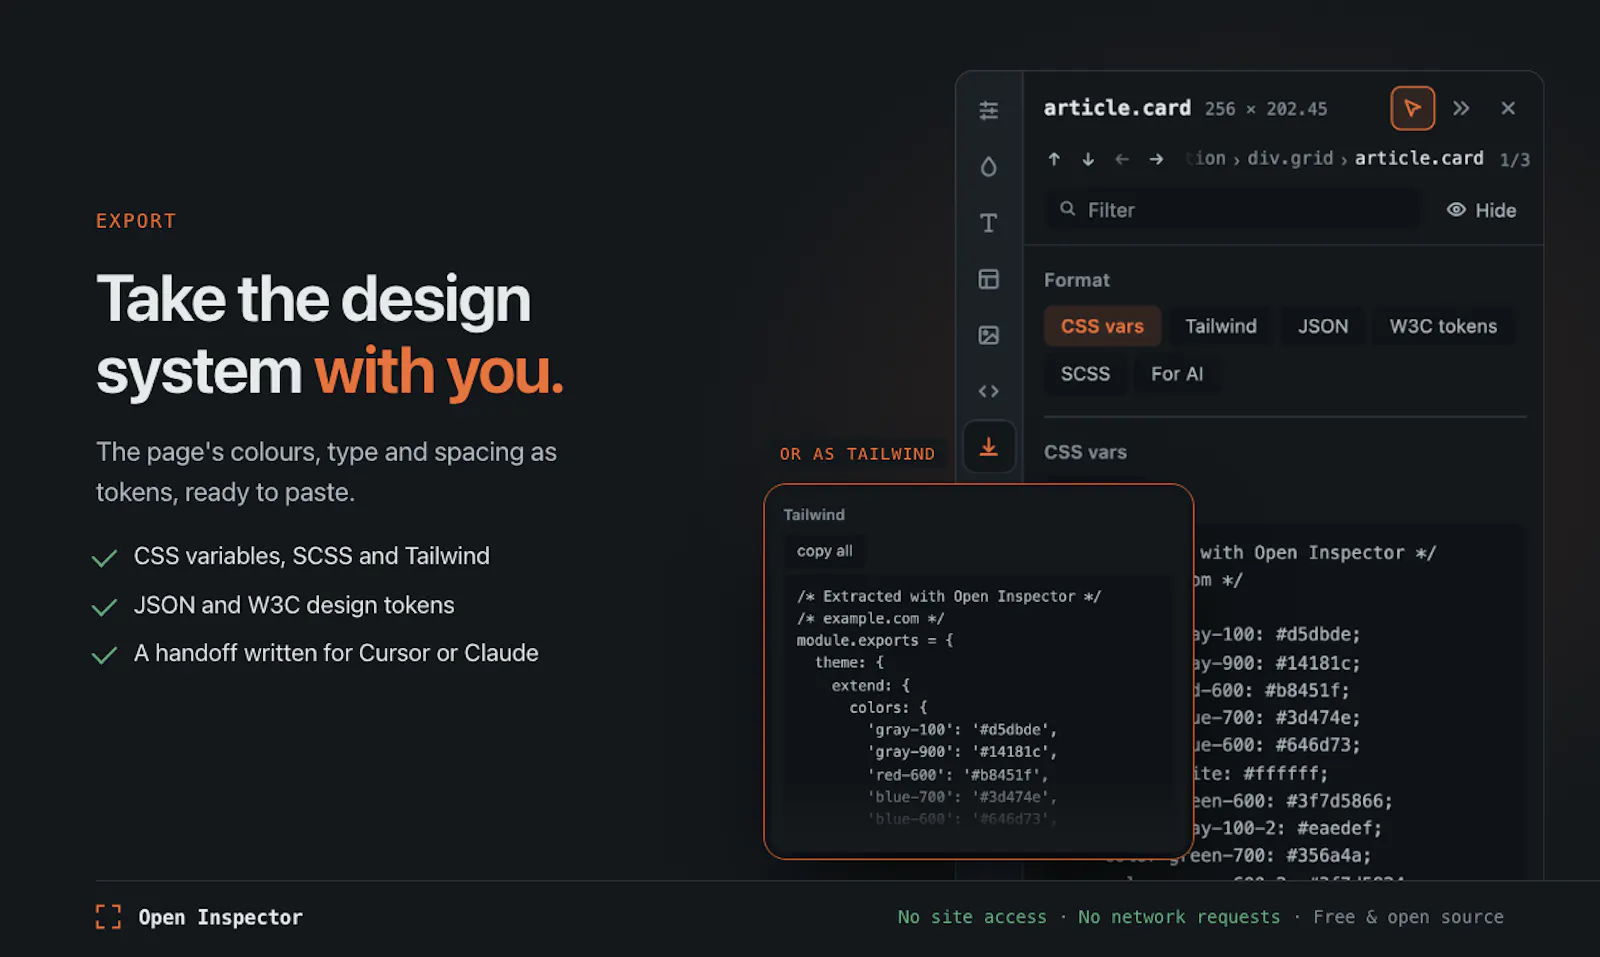Click article.card in the breadcrumb

[x=1419, y=158]
